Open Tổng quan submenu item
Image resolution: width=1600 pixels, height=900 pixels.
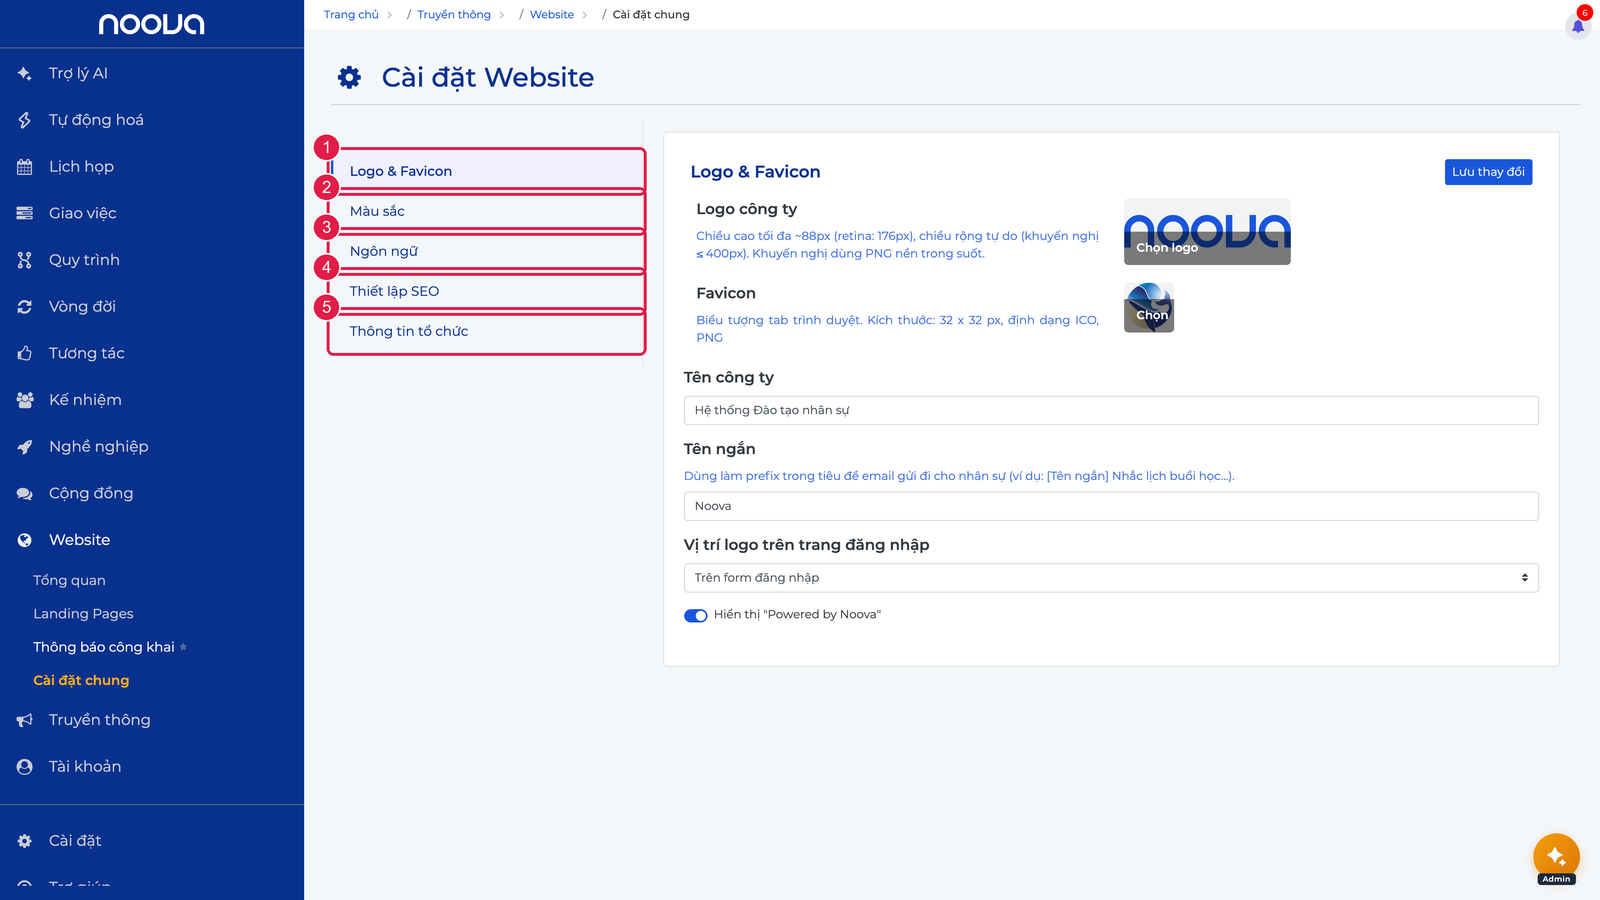click(69, 580)
